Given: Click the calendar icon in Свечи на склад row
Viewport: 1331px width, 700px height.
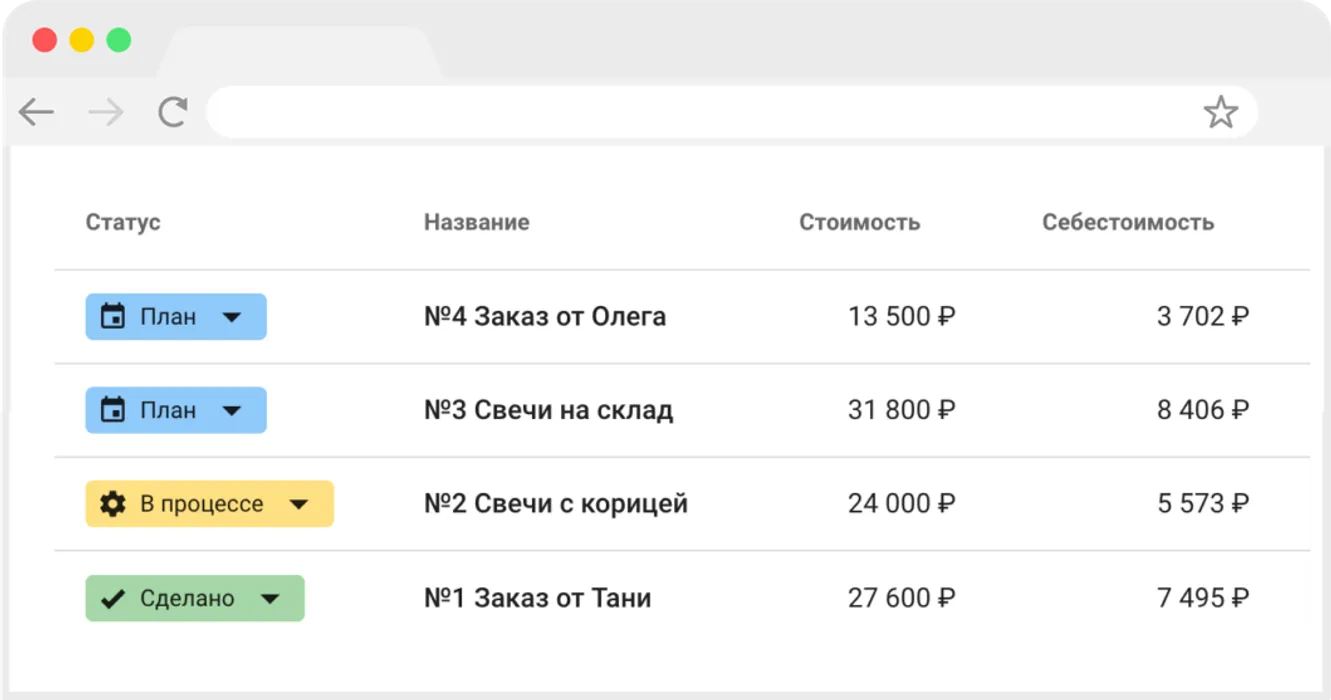Looking at the screenshot, I should [113, 410].
